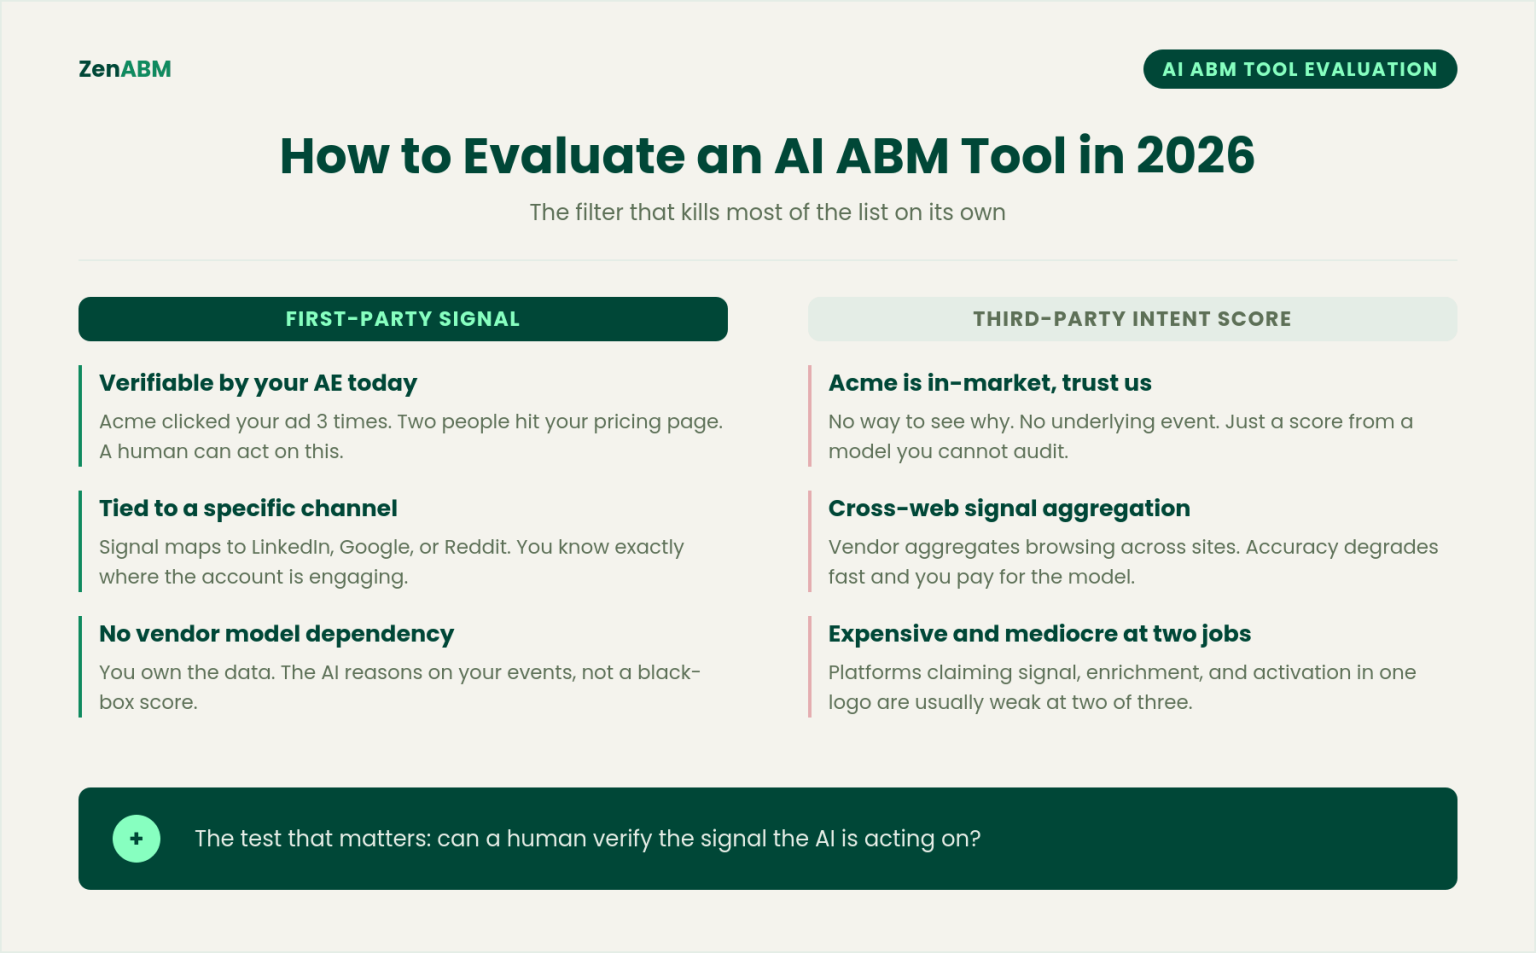The height and width of the screenshot is (953, 1536).
Task: Click the "Acme is in-market, trust us" heading
Action: tap(990, 383)
